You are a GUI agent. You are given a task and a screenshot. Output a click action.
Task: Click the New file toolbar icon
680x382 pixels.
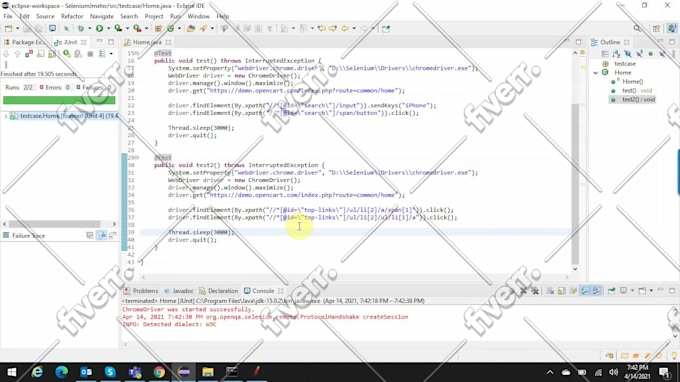pyautogui.click(x=9, y=29)
